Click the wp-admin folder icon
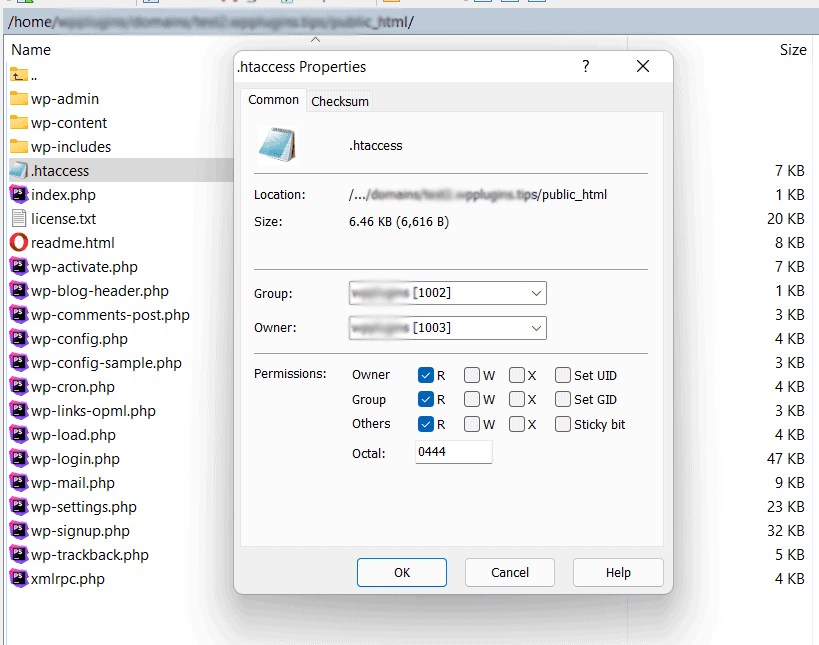Image resolution: width=819 pixels, height=645 pixels. tap(19, 99)
